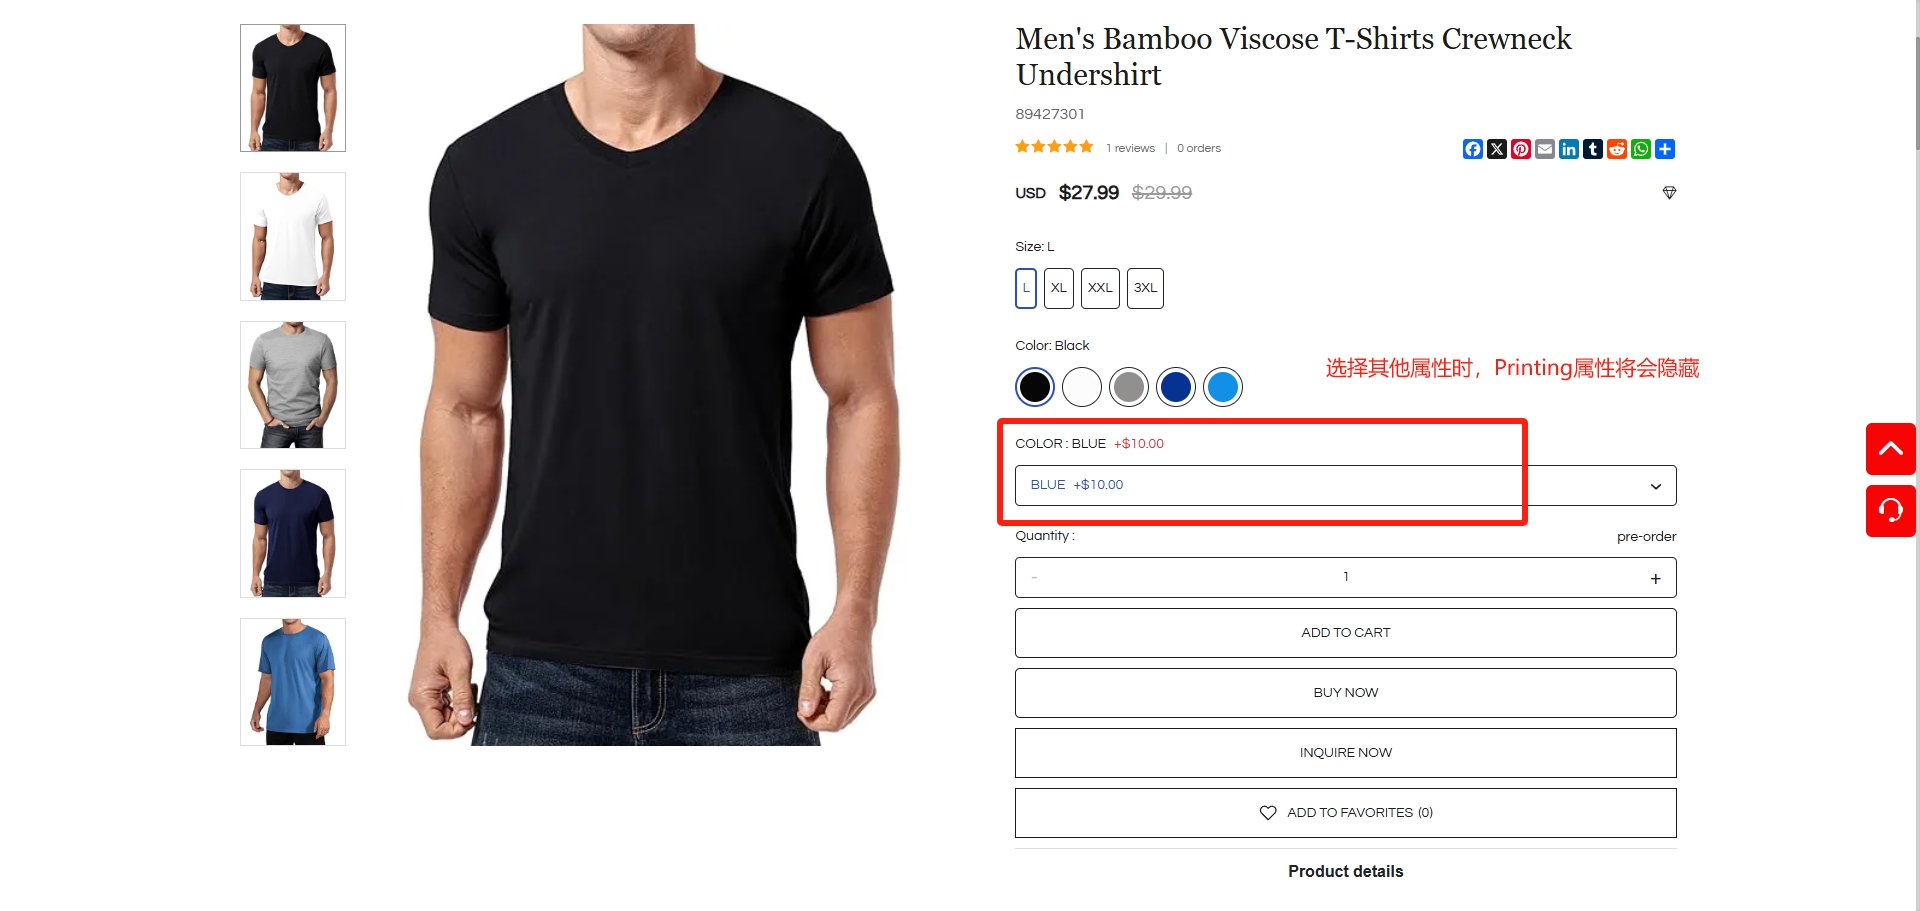Open the customer support headset button
The image size is (1920, 911).
pos(1890,511)
